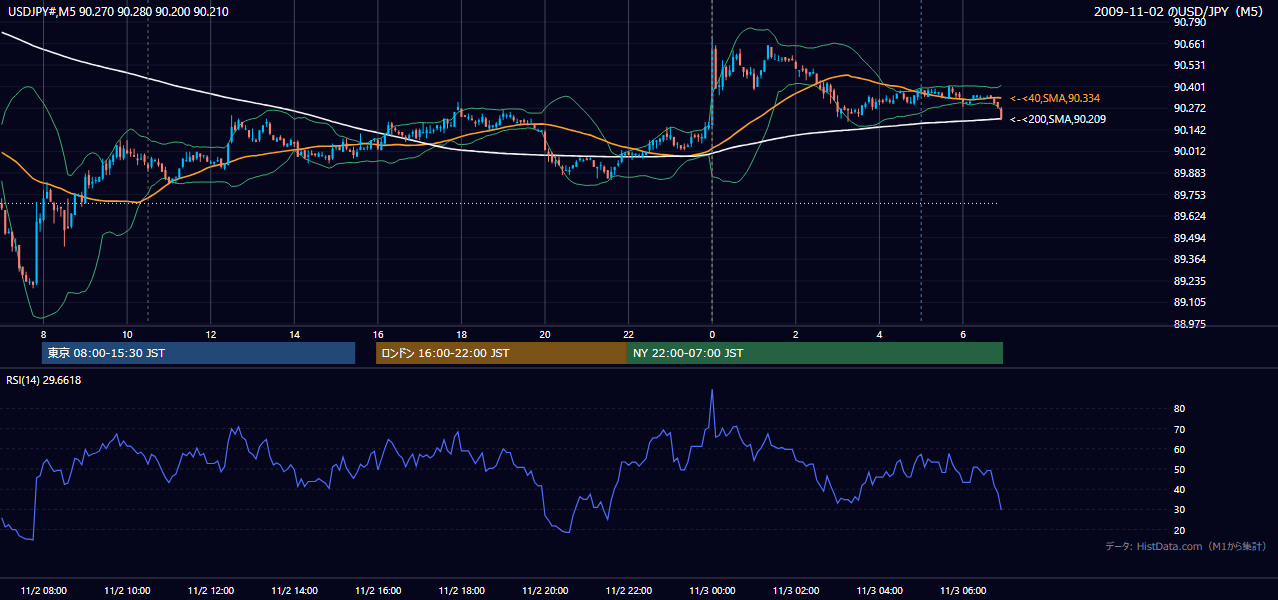Image resolution: width=1278 pixels, height=600 pixels.
Task: Click the RSI 50 level label
Action: pos(1179,469)
